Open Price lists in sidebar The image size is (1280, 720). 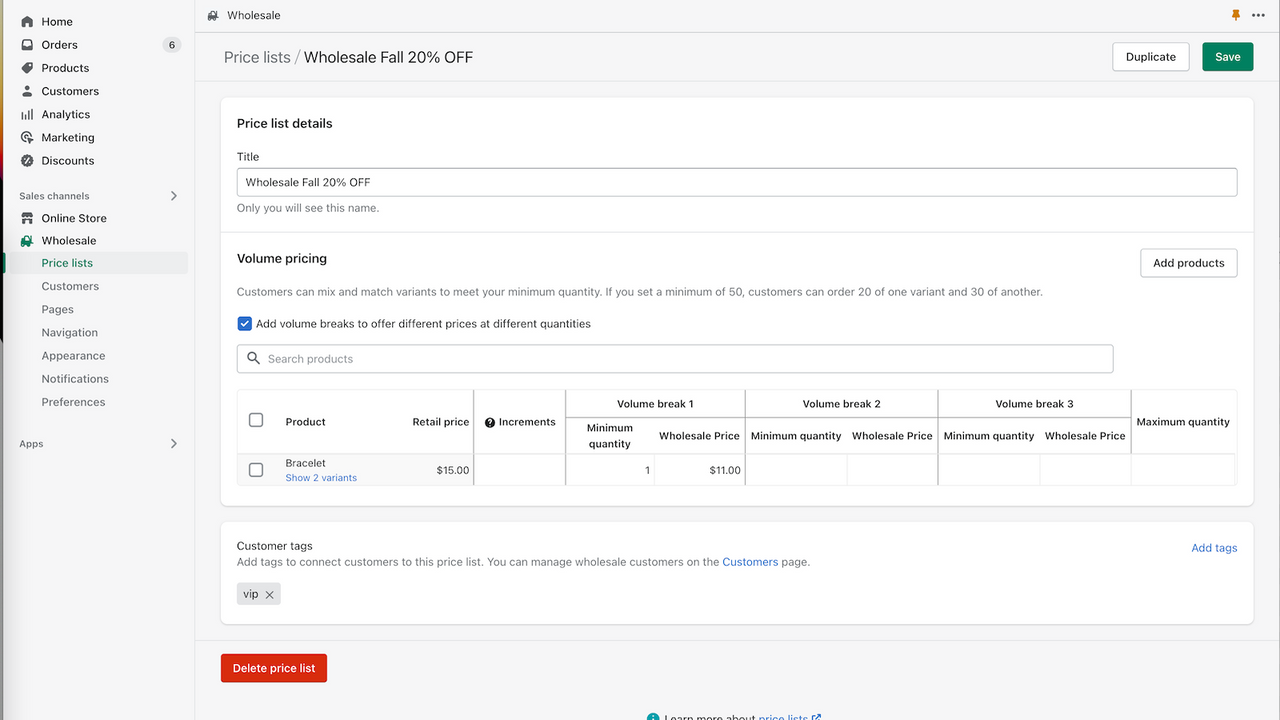(67, 263)
